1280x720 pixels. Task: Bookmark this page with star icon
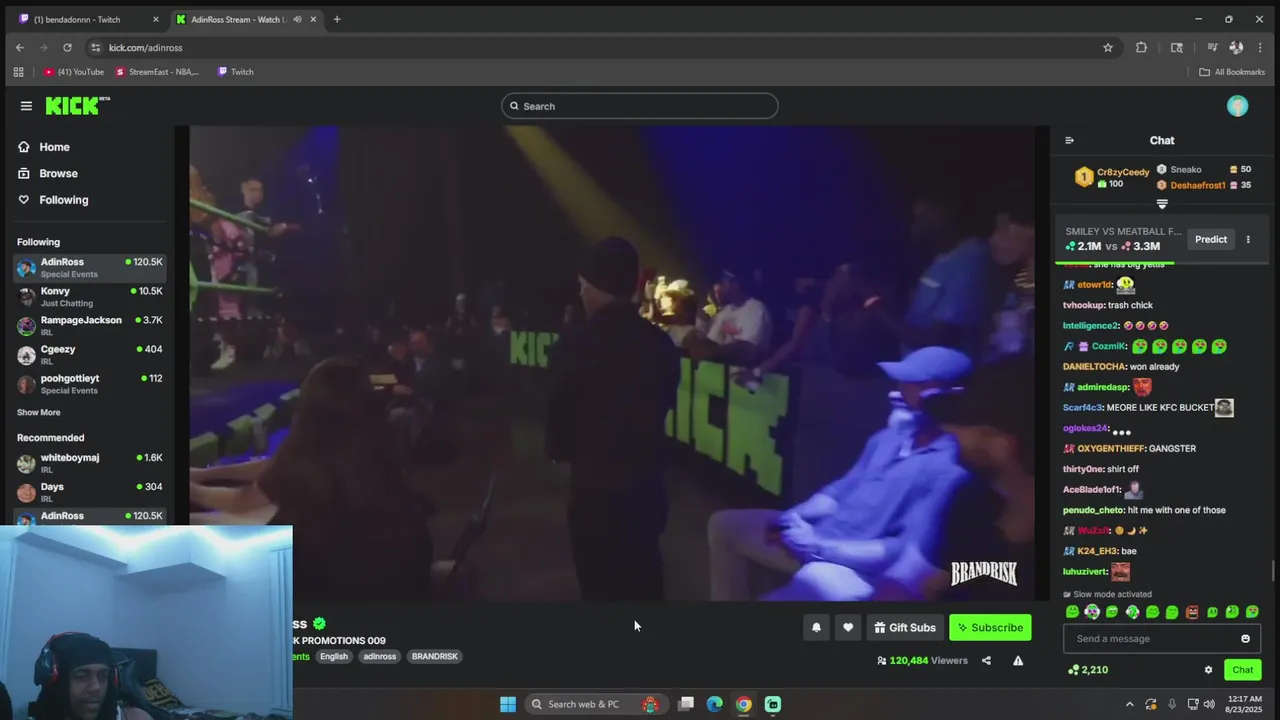pyautogui.click(x=1108, y=48)
